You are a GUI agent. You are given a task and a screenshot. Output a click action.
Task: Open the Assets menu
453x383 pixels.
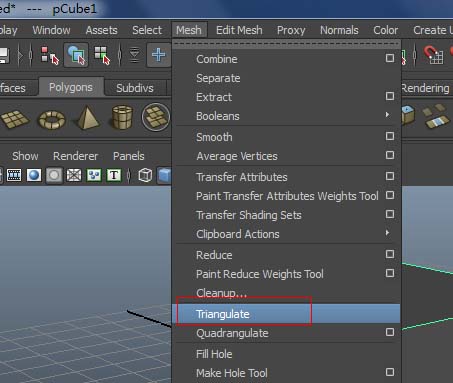[101, 30]
